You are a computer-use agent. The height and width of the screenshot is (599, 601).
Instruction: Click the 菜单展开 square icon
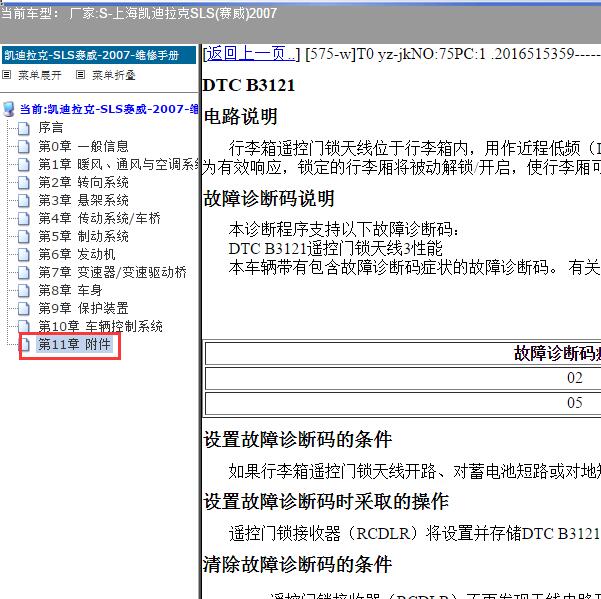pos(7,75)
